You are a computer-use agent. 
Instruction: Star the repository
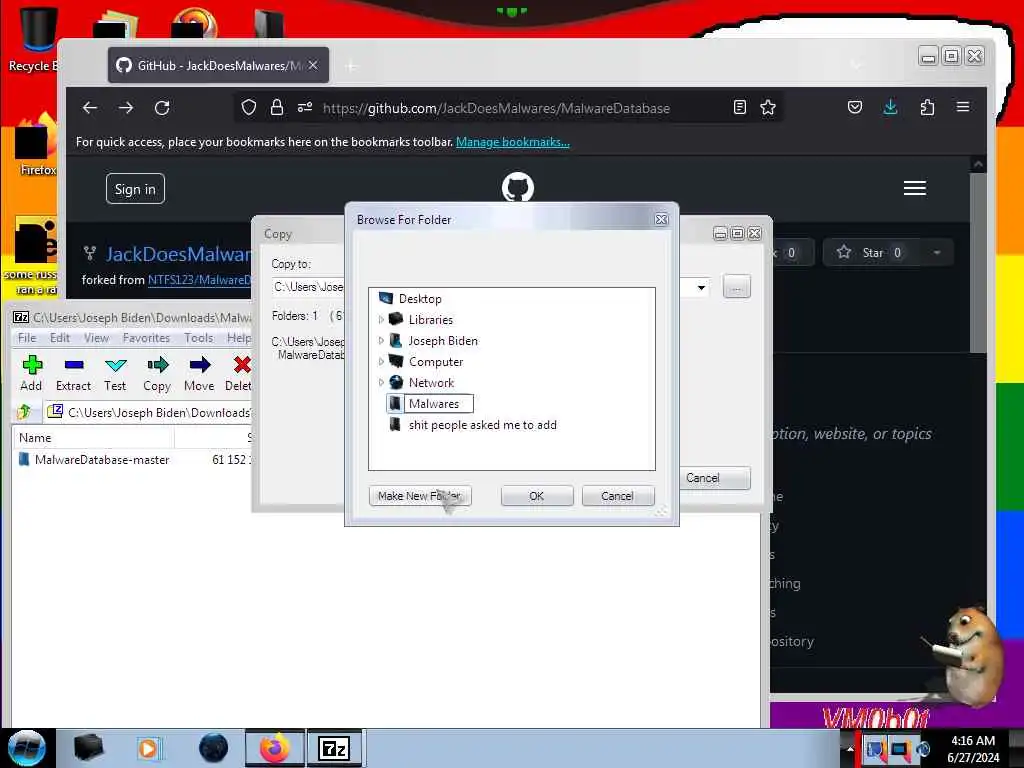click(x=872, y=253)
